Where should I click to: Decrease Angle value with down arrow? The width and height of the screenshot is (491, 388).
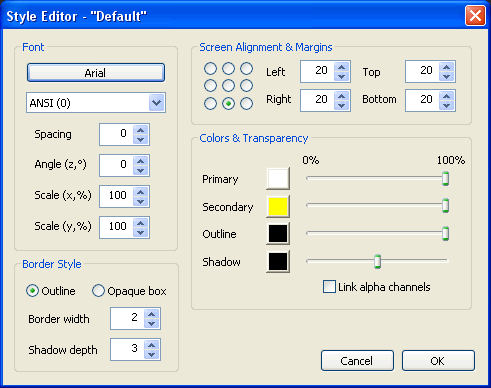141,170
